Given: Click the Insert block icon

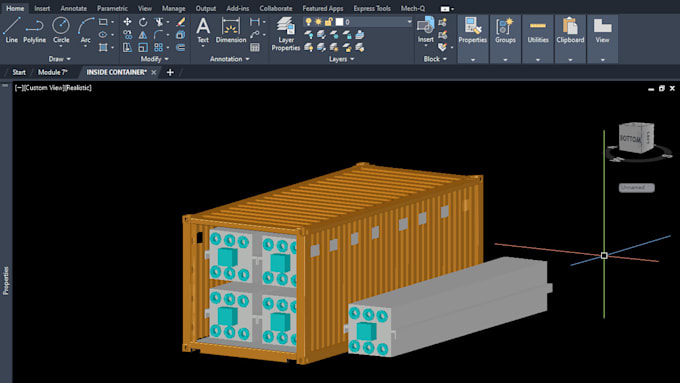Looking at the screenshot, I should (x=425, y=30).
